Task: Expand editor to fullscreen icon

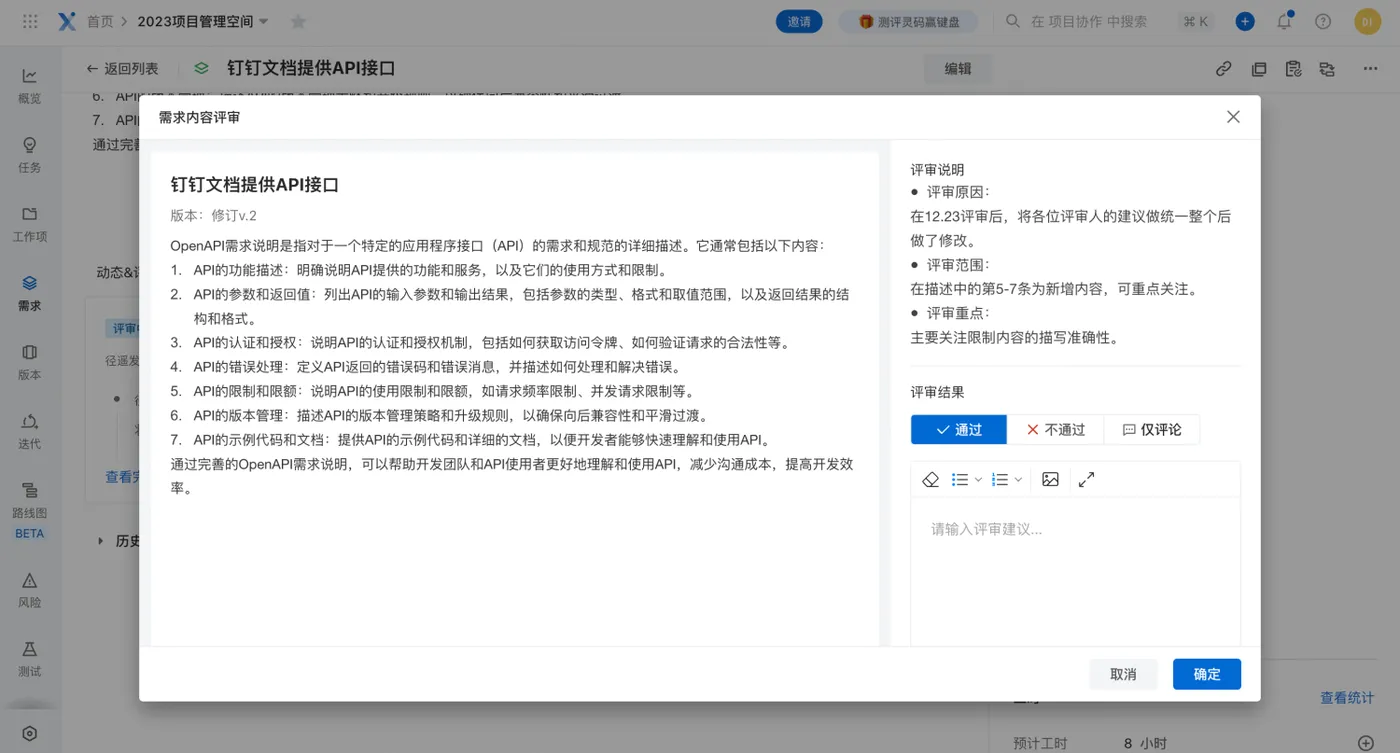Action: click(1086, 479)
